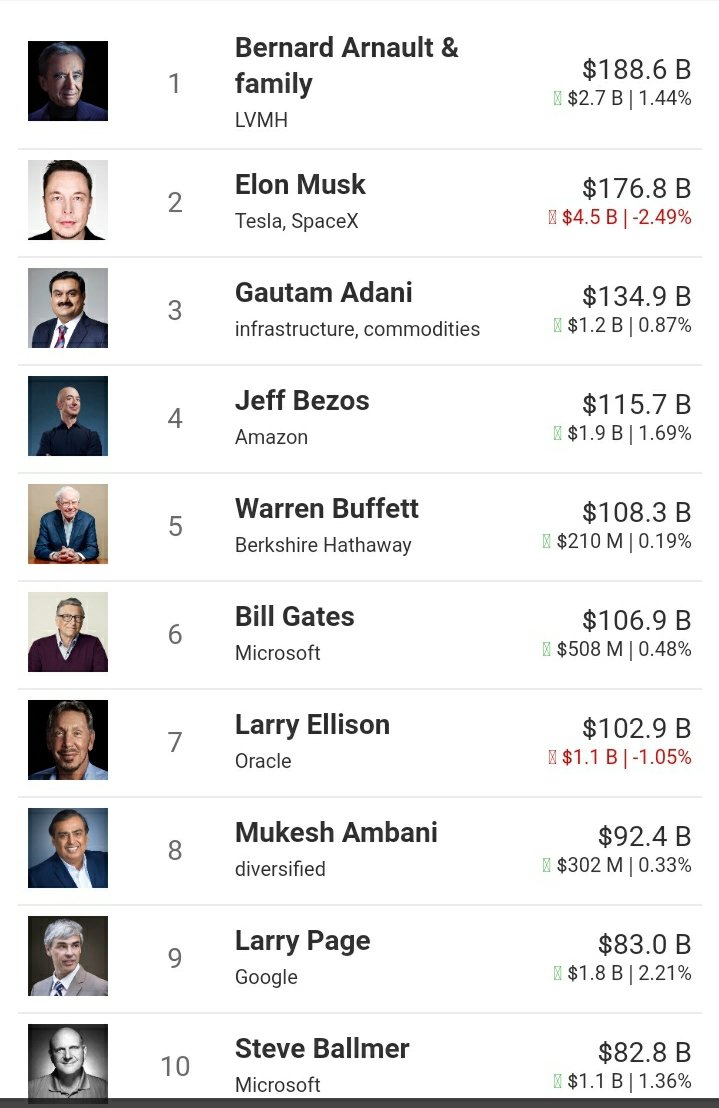Click the rank number 10 entry
The width and height of the screenshot is (719, 1108).
pyautogui.click(x=175, y=1066)
